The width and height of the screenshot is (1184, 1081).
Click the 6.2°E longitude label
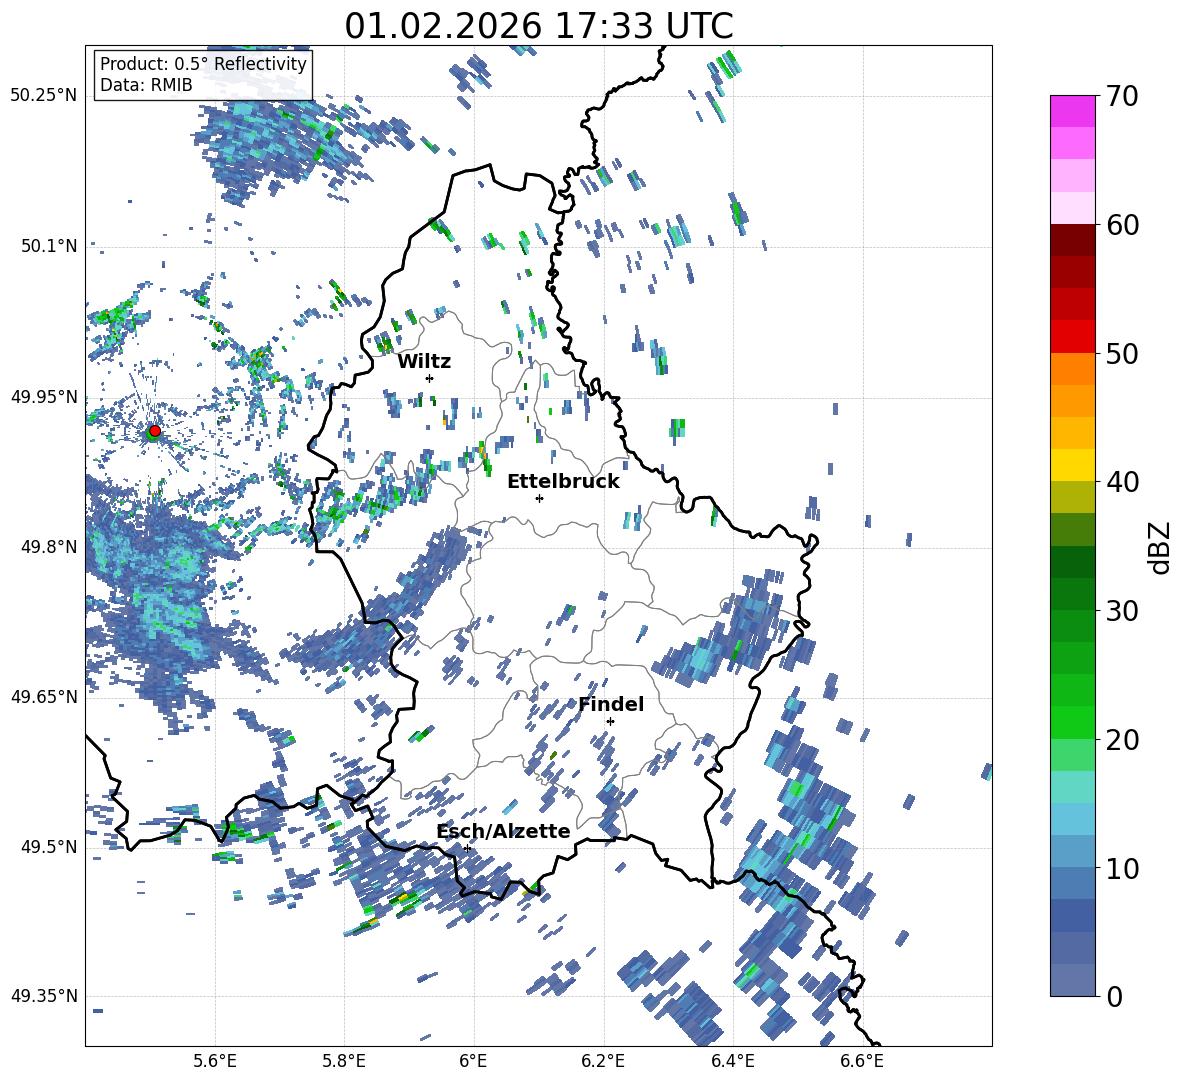point(603,1061)
